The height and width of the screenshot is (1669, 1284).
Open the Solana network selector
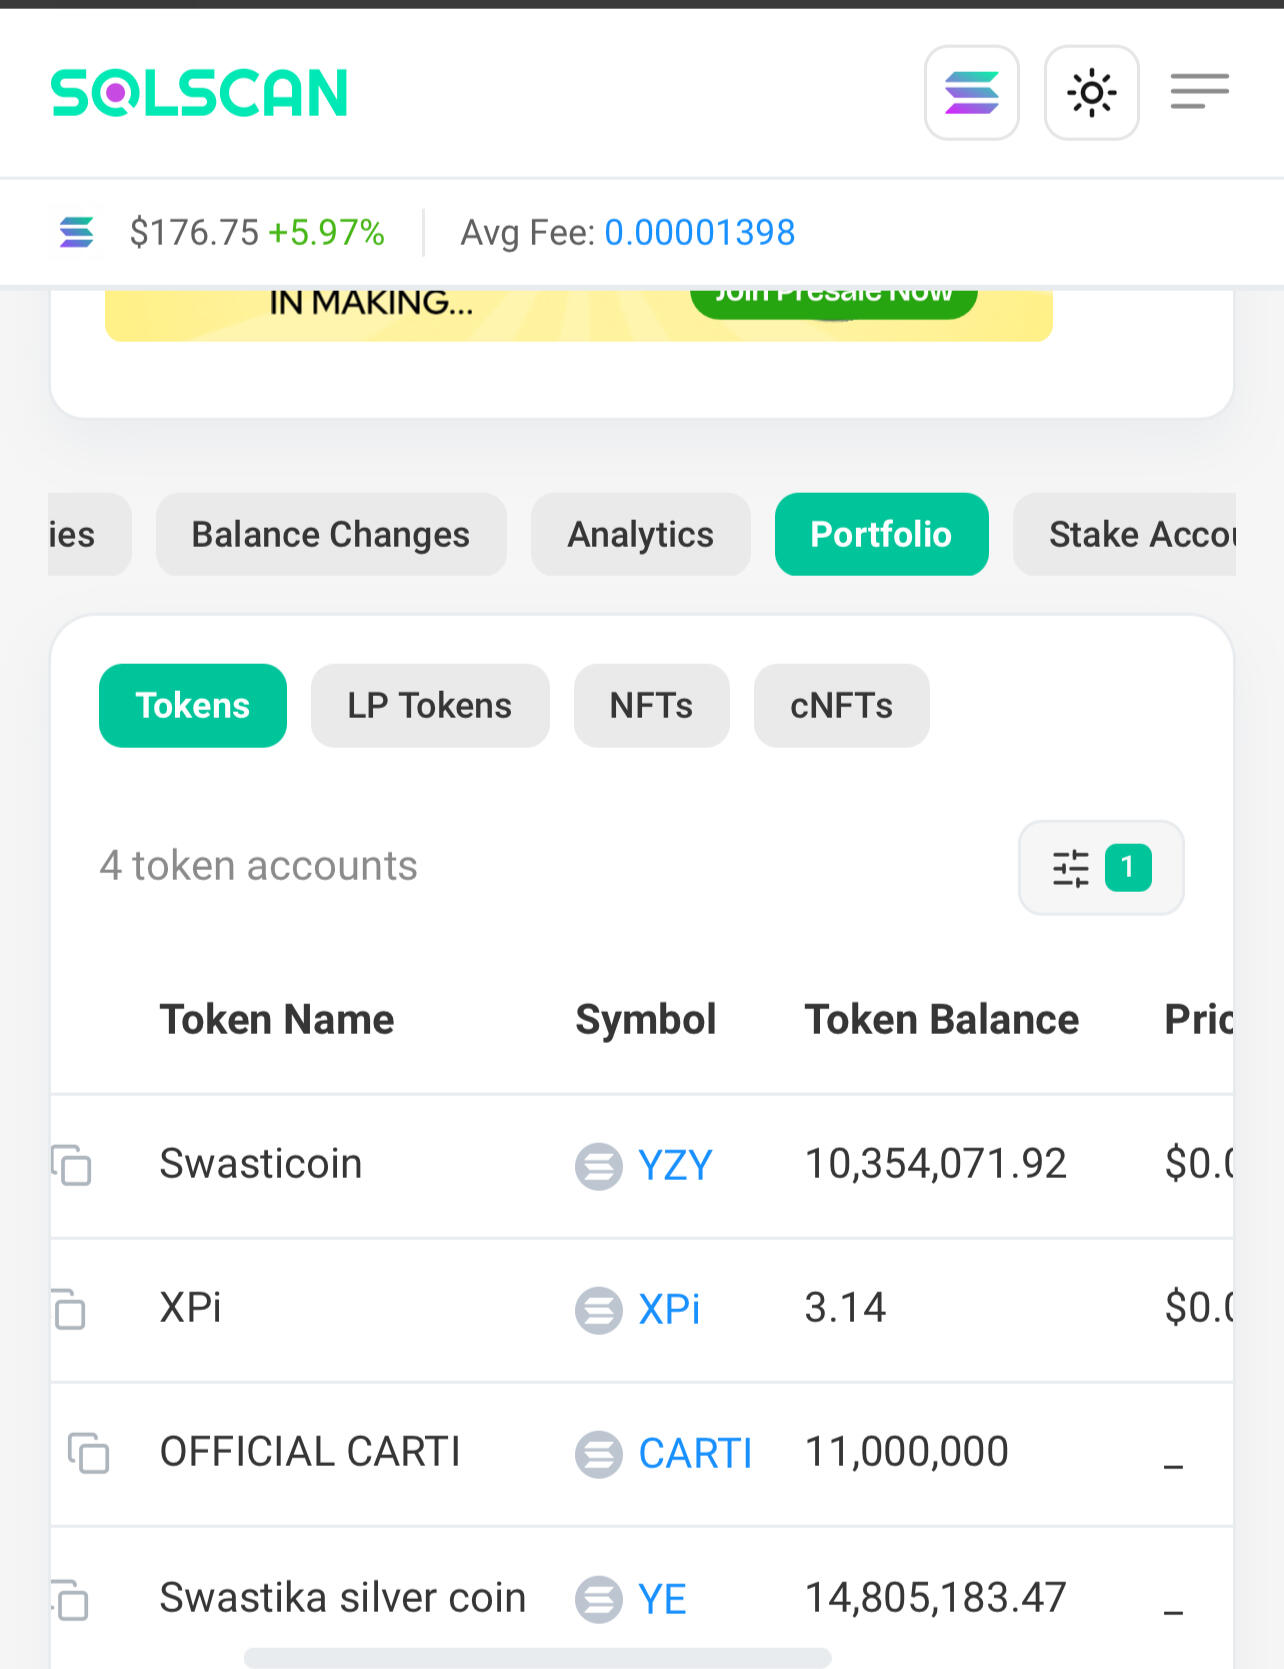[971, 93]
